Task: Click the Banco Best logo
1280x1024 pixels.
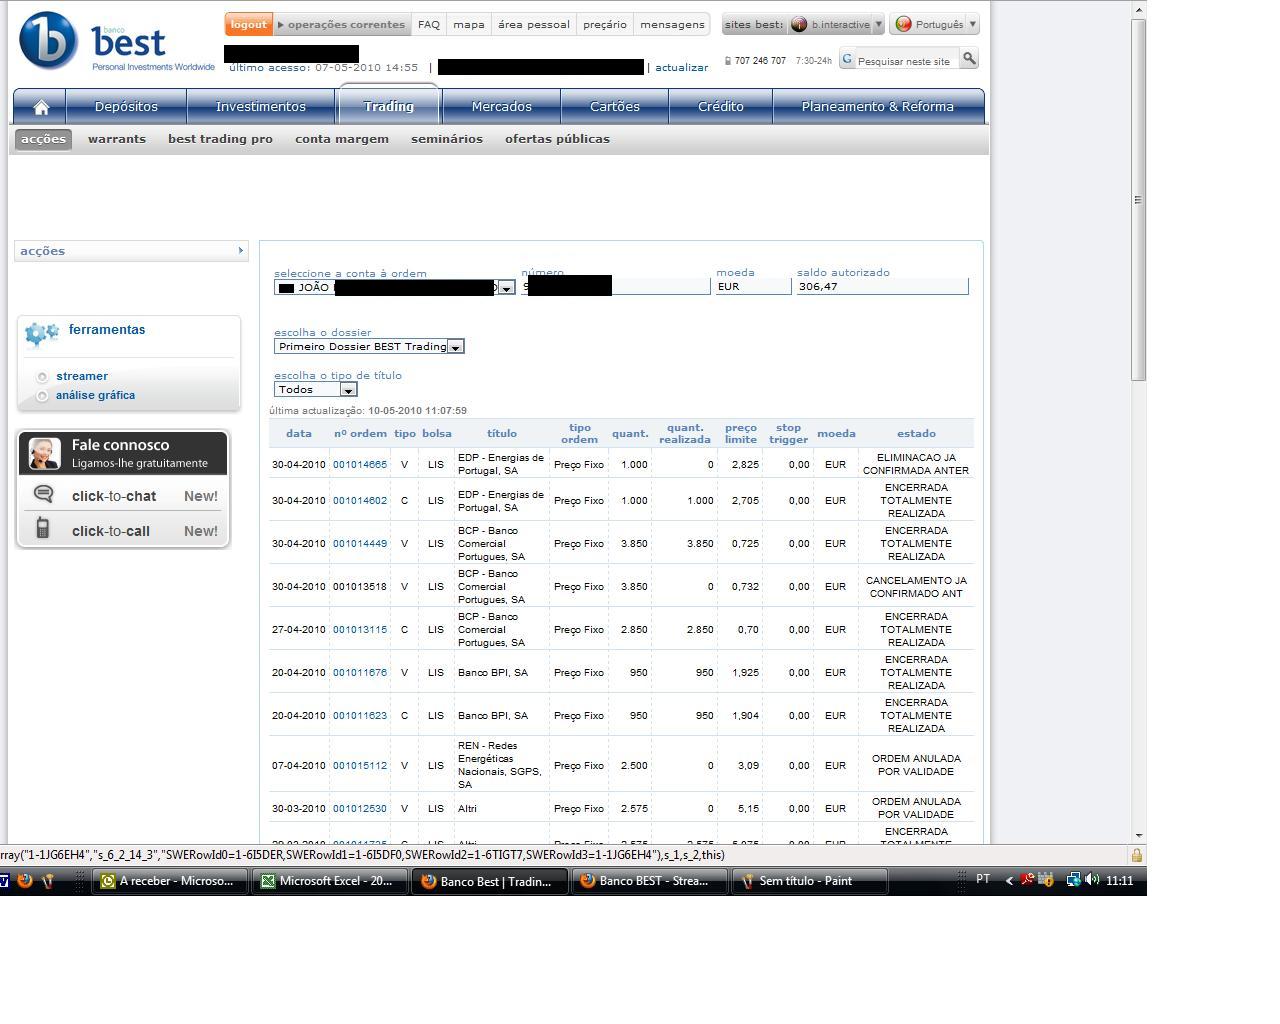Action: (x=116, y=41)
